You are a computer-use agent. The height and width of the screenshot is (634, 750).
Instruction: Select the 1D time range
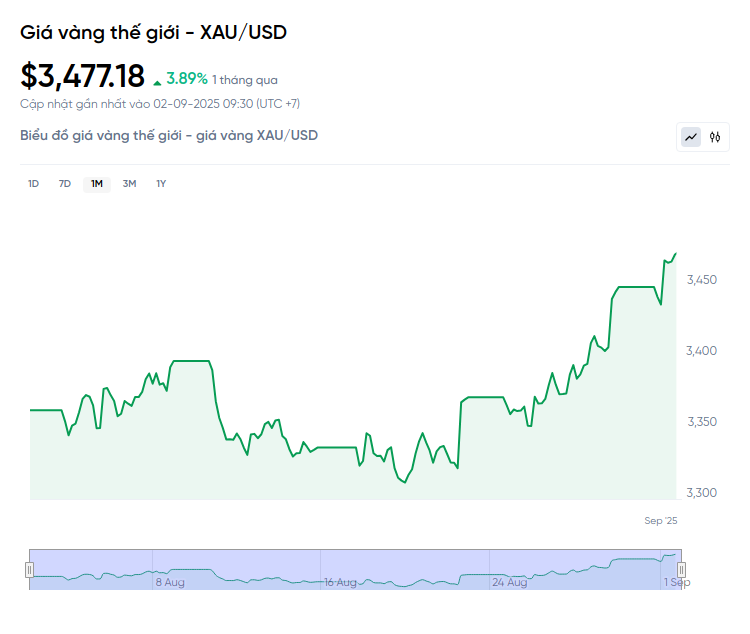[x=33, y=183]
